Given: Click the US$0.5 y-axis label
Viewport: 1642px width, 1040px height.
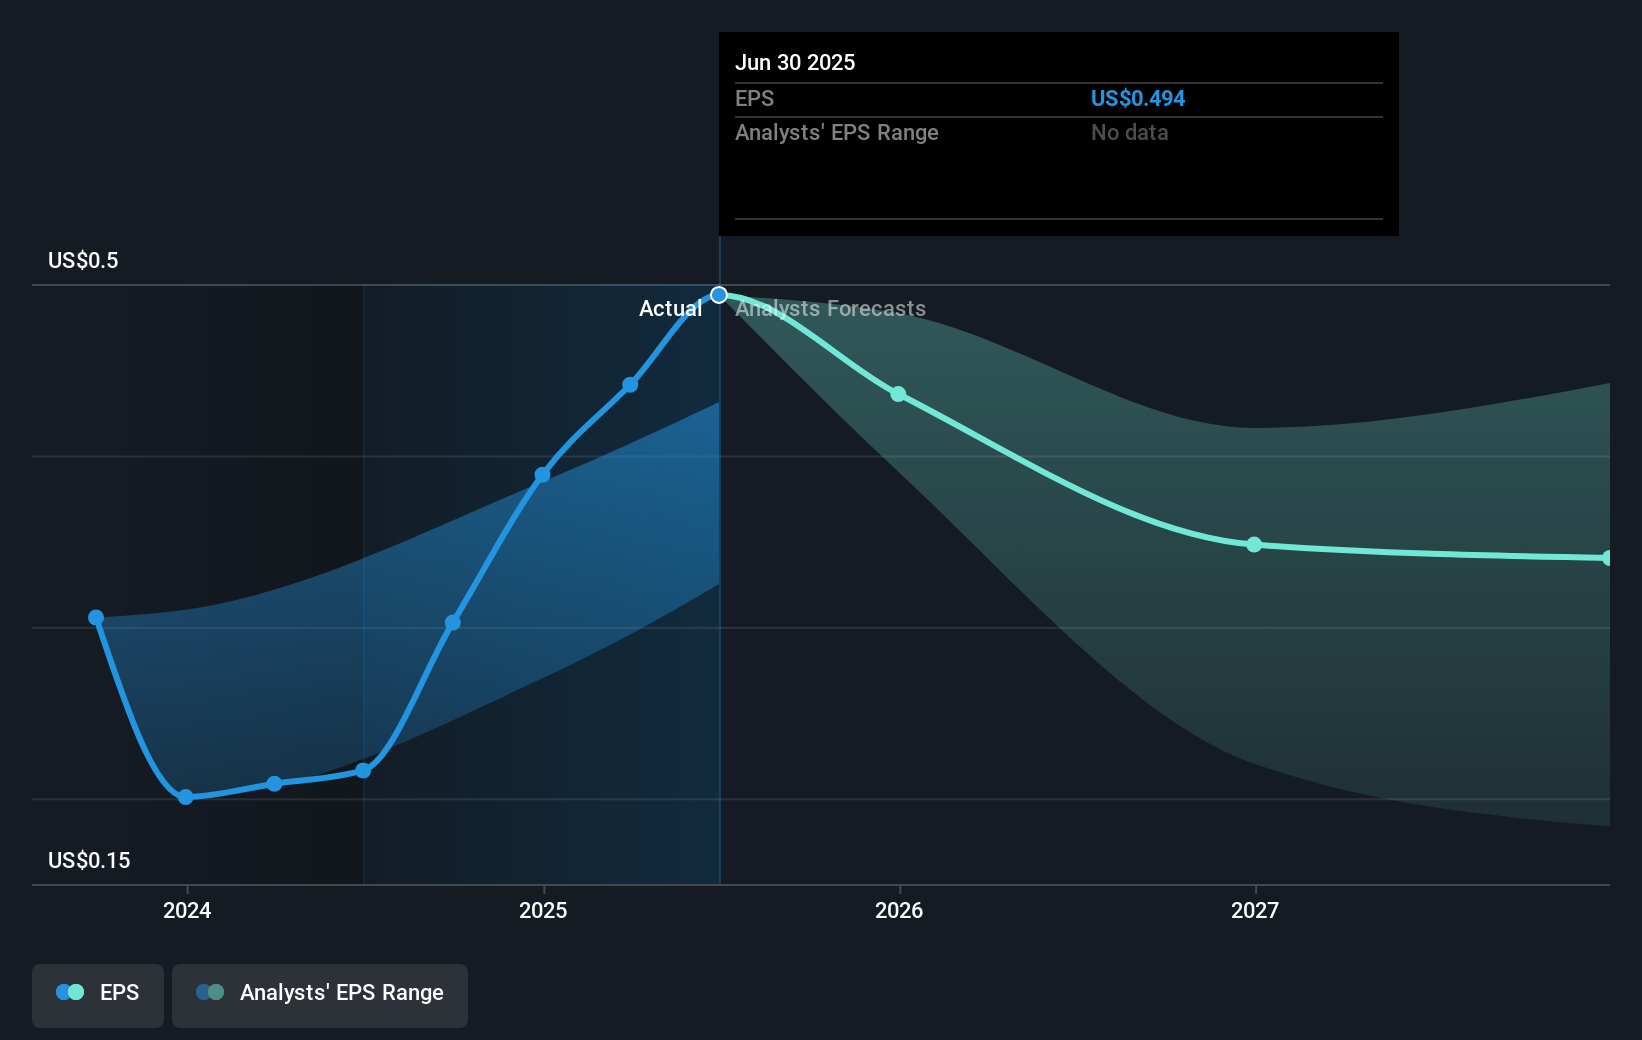Looking at the screenshot, I should (83, 261).
